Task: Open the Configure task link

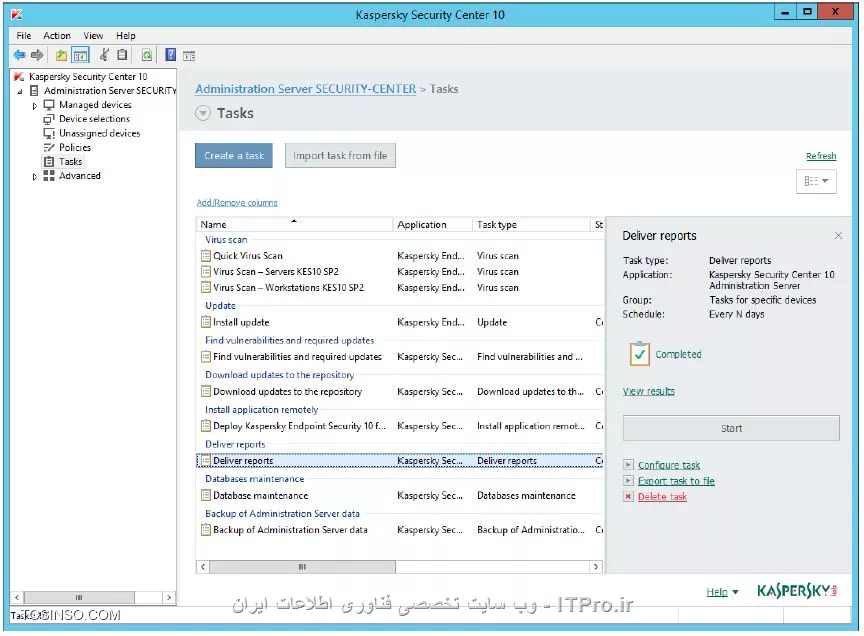Action: 669,465
